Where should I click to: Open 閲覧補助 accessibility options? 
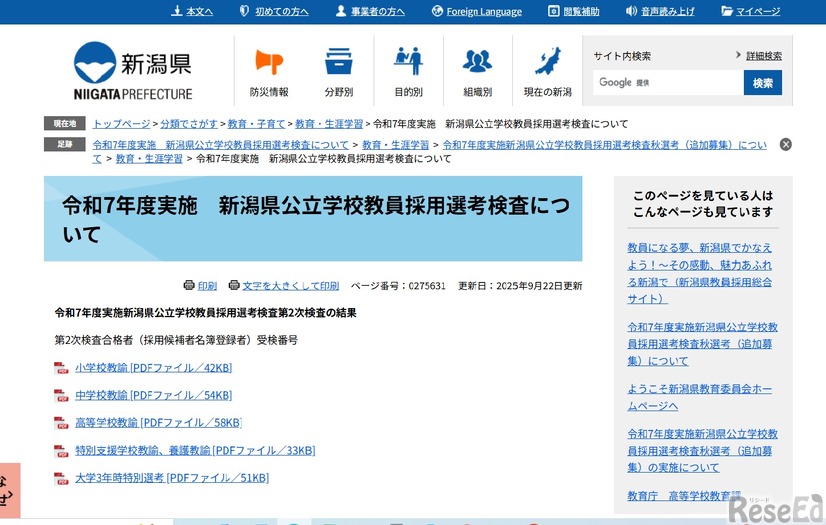(x=574, y=11)
